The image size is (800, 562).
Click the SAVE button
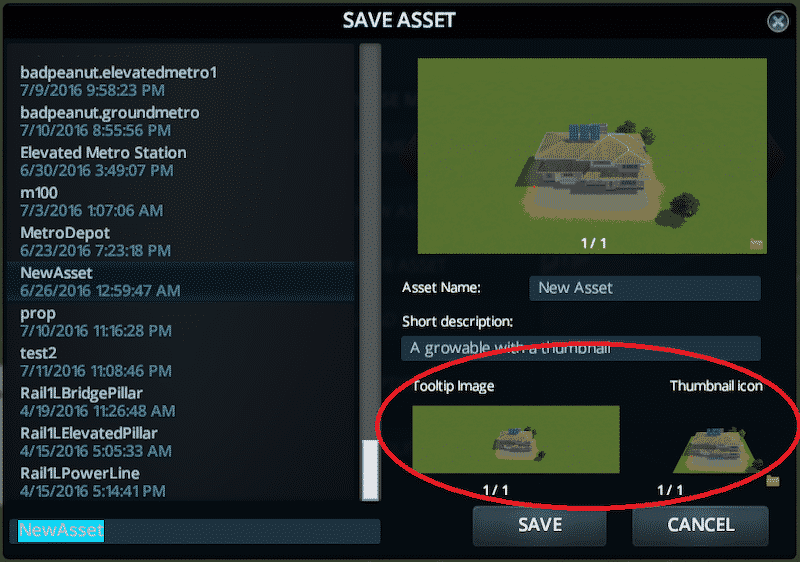click(x=540, y=525)
